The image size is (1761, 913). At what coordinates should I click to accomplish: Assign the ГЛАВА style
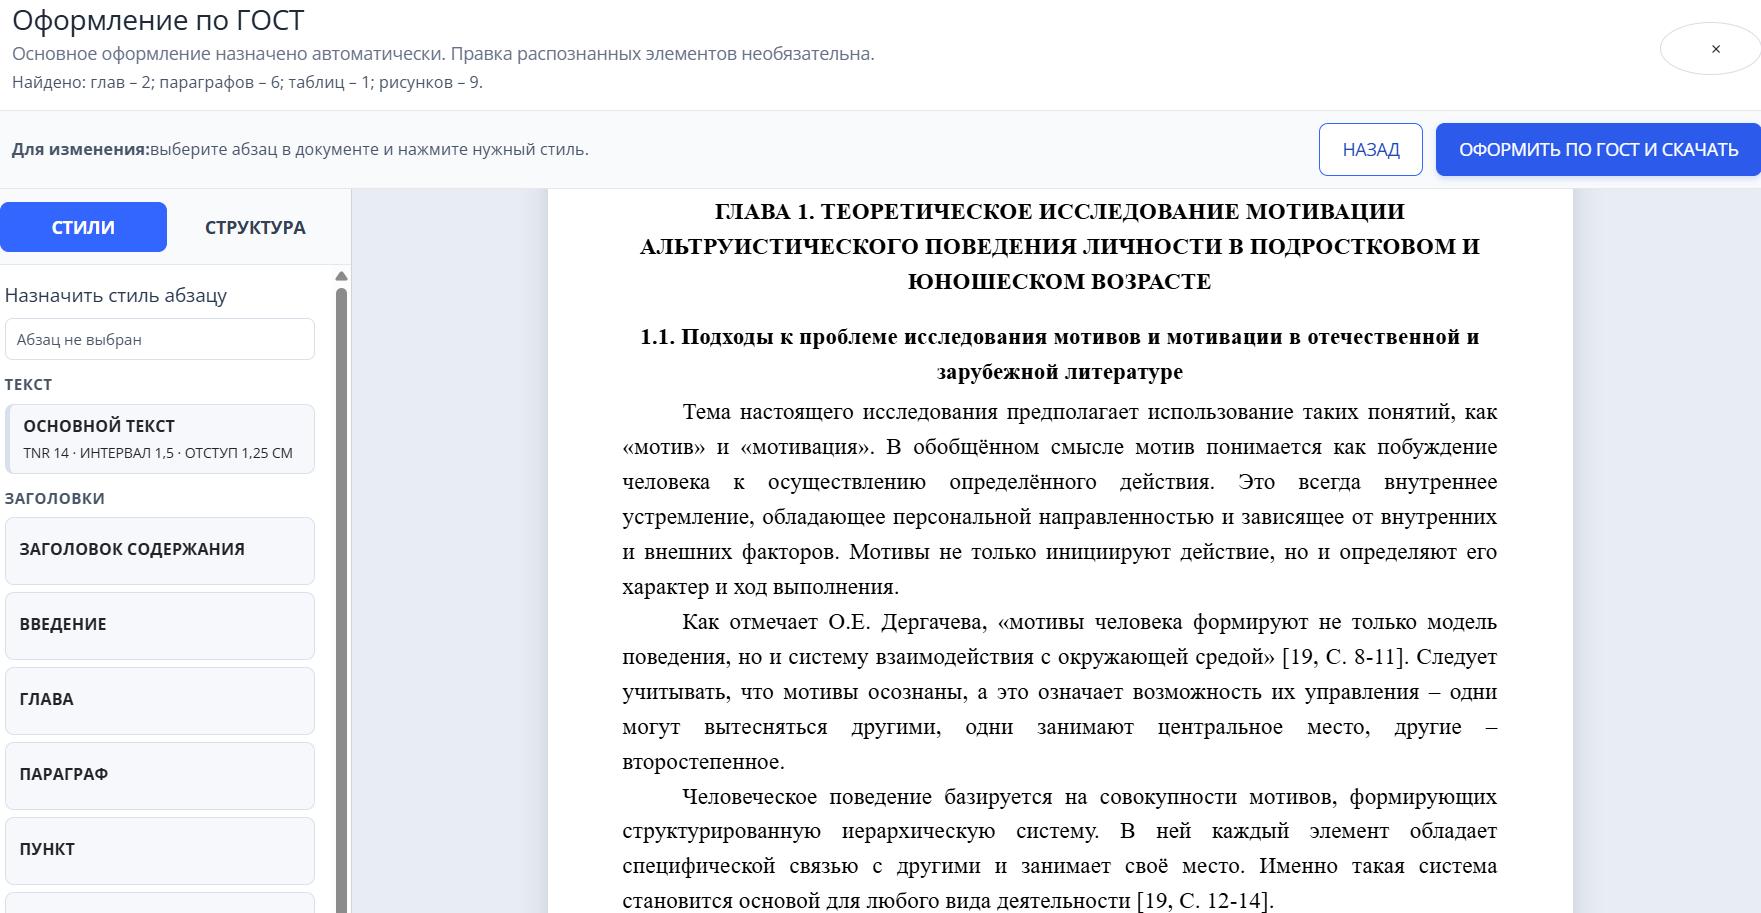point(160,700)
